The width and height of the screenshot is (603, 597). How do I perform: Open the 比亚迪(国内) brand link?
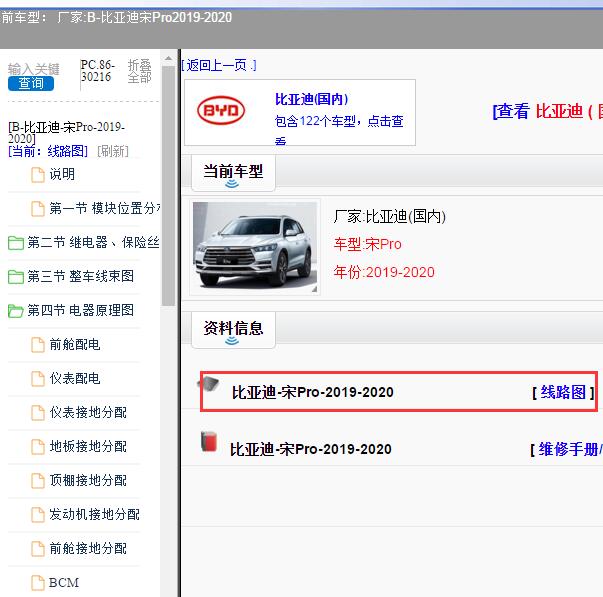(x=311, y=99)
